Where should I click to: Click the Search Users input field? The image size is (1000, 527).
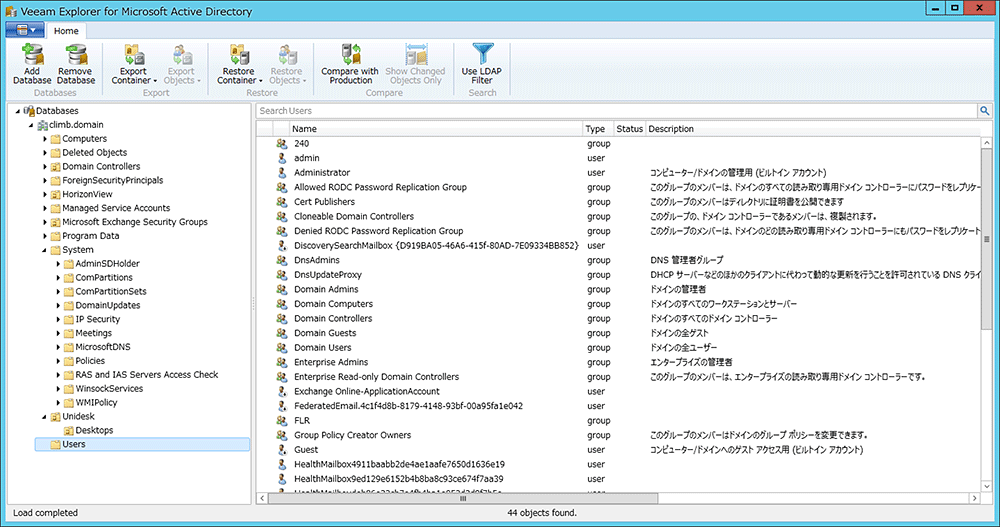tap(617, 111)
